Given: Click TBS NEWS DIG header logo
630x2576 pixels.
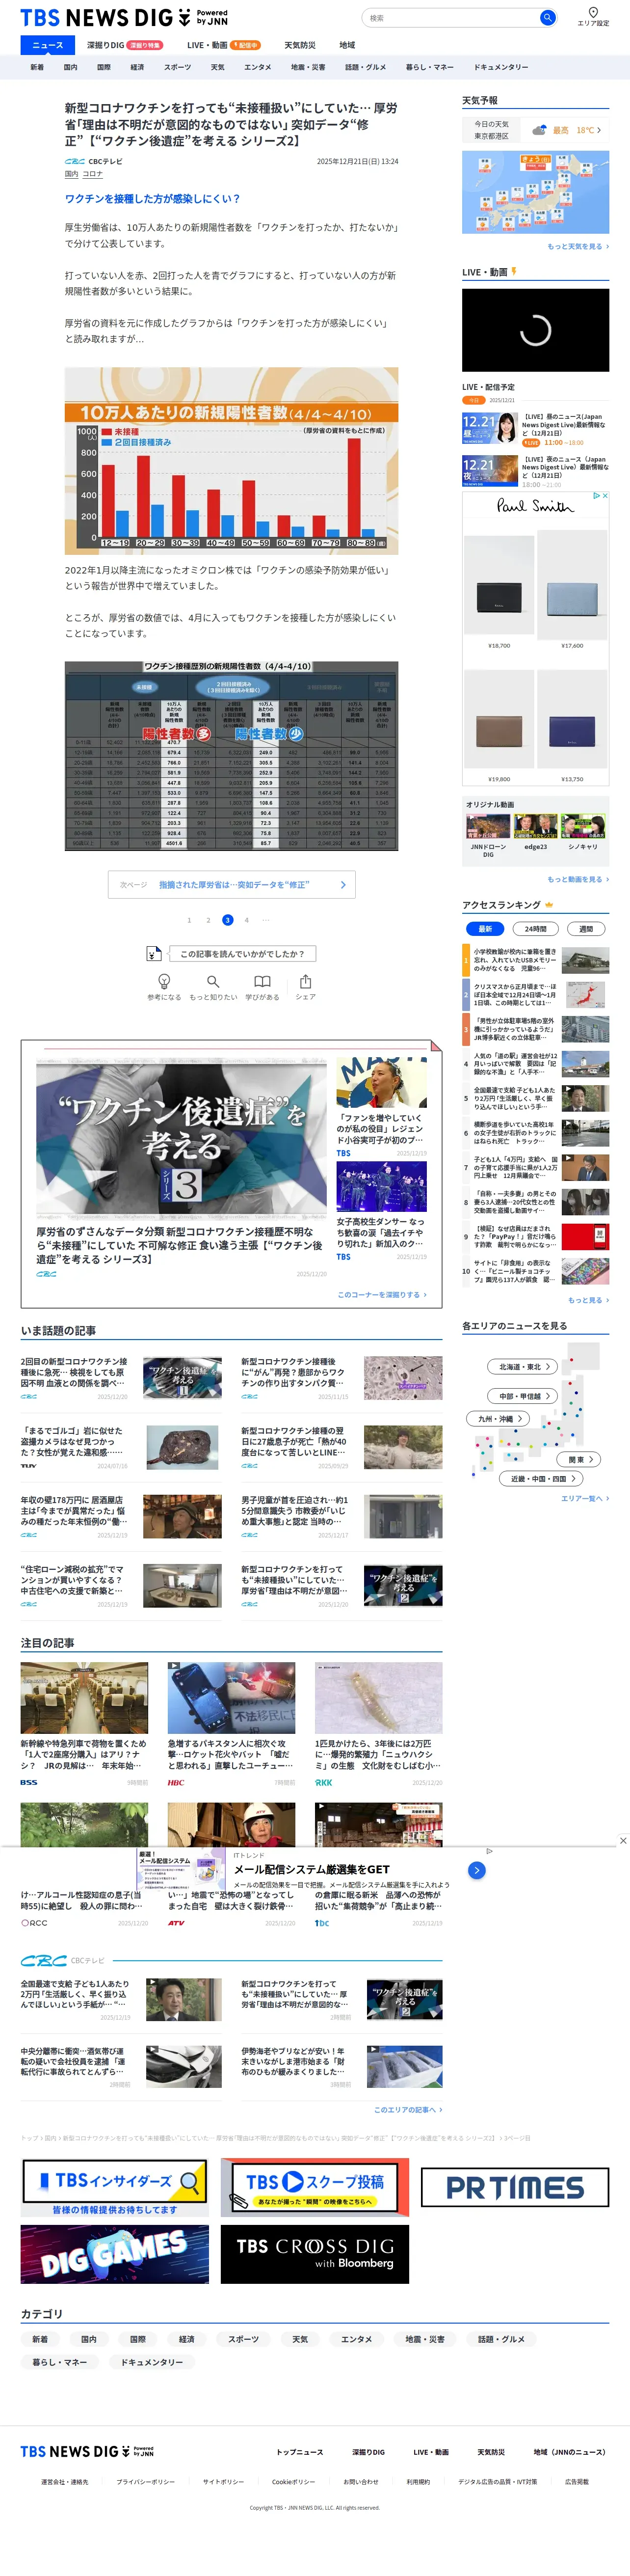Looking at the screenshot, I should click(124, 18).
